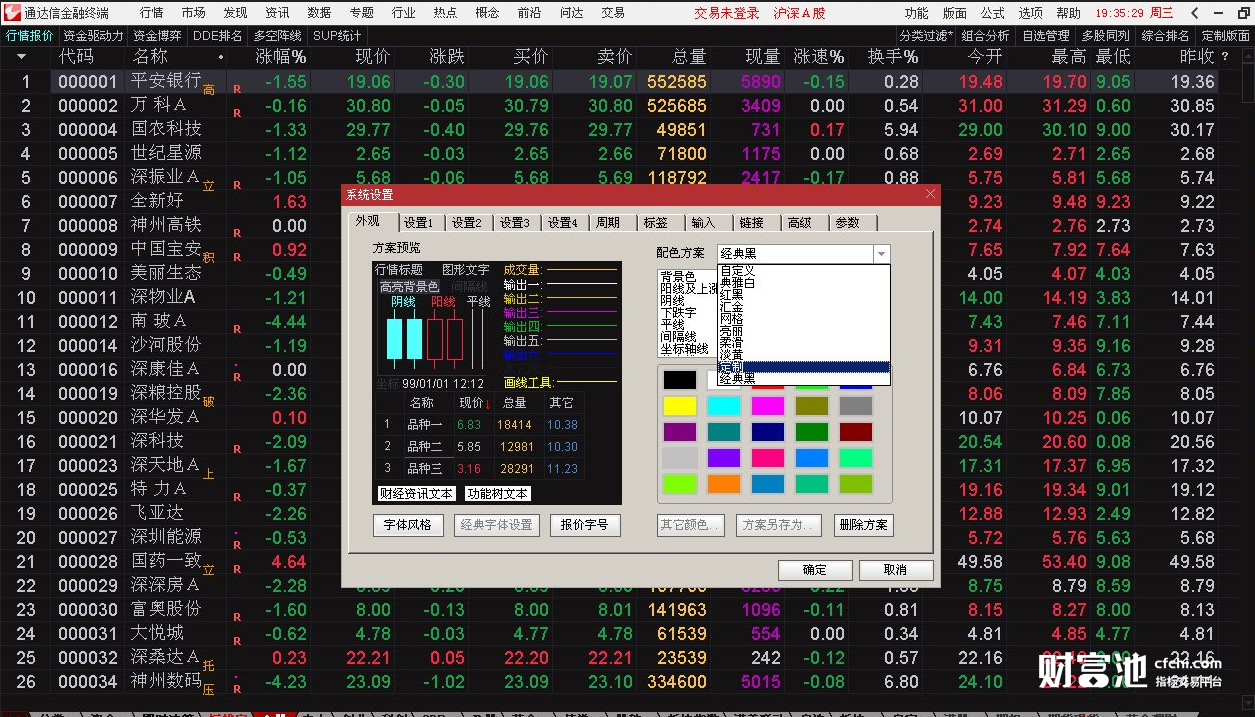This screenshot has width=1255, height=717.
Task: Open the 周期 settings tab
Action: click(x=608, y=223)
